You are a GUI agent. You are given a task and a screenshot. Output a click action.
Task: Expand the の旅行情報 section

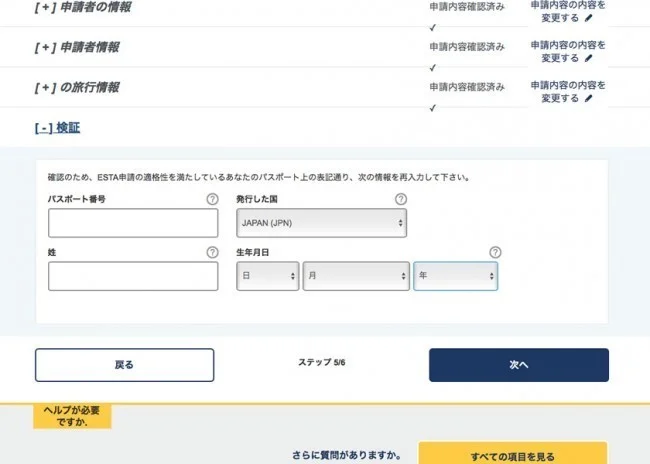[x=78, y=87]
